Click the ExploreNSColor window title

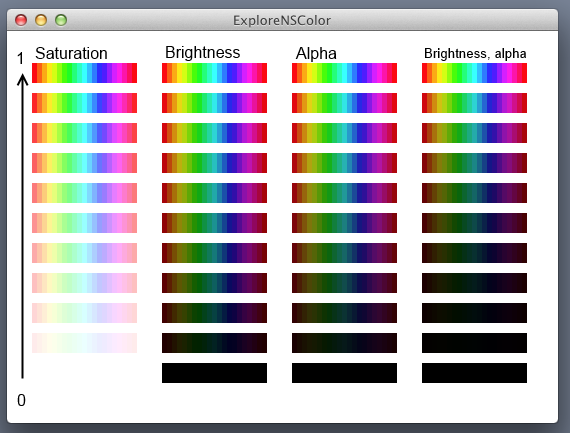tap(282, 21)
